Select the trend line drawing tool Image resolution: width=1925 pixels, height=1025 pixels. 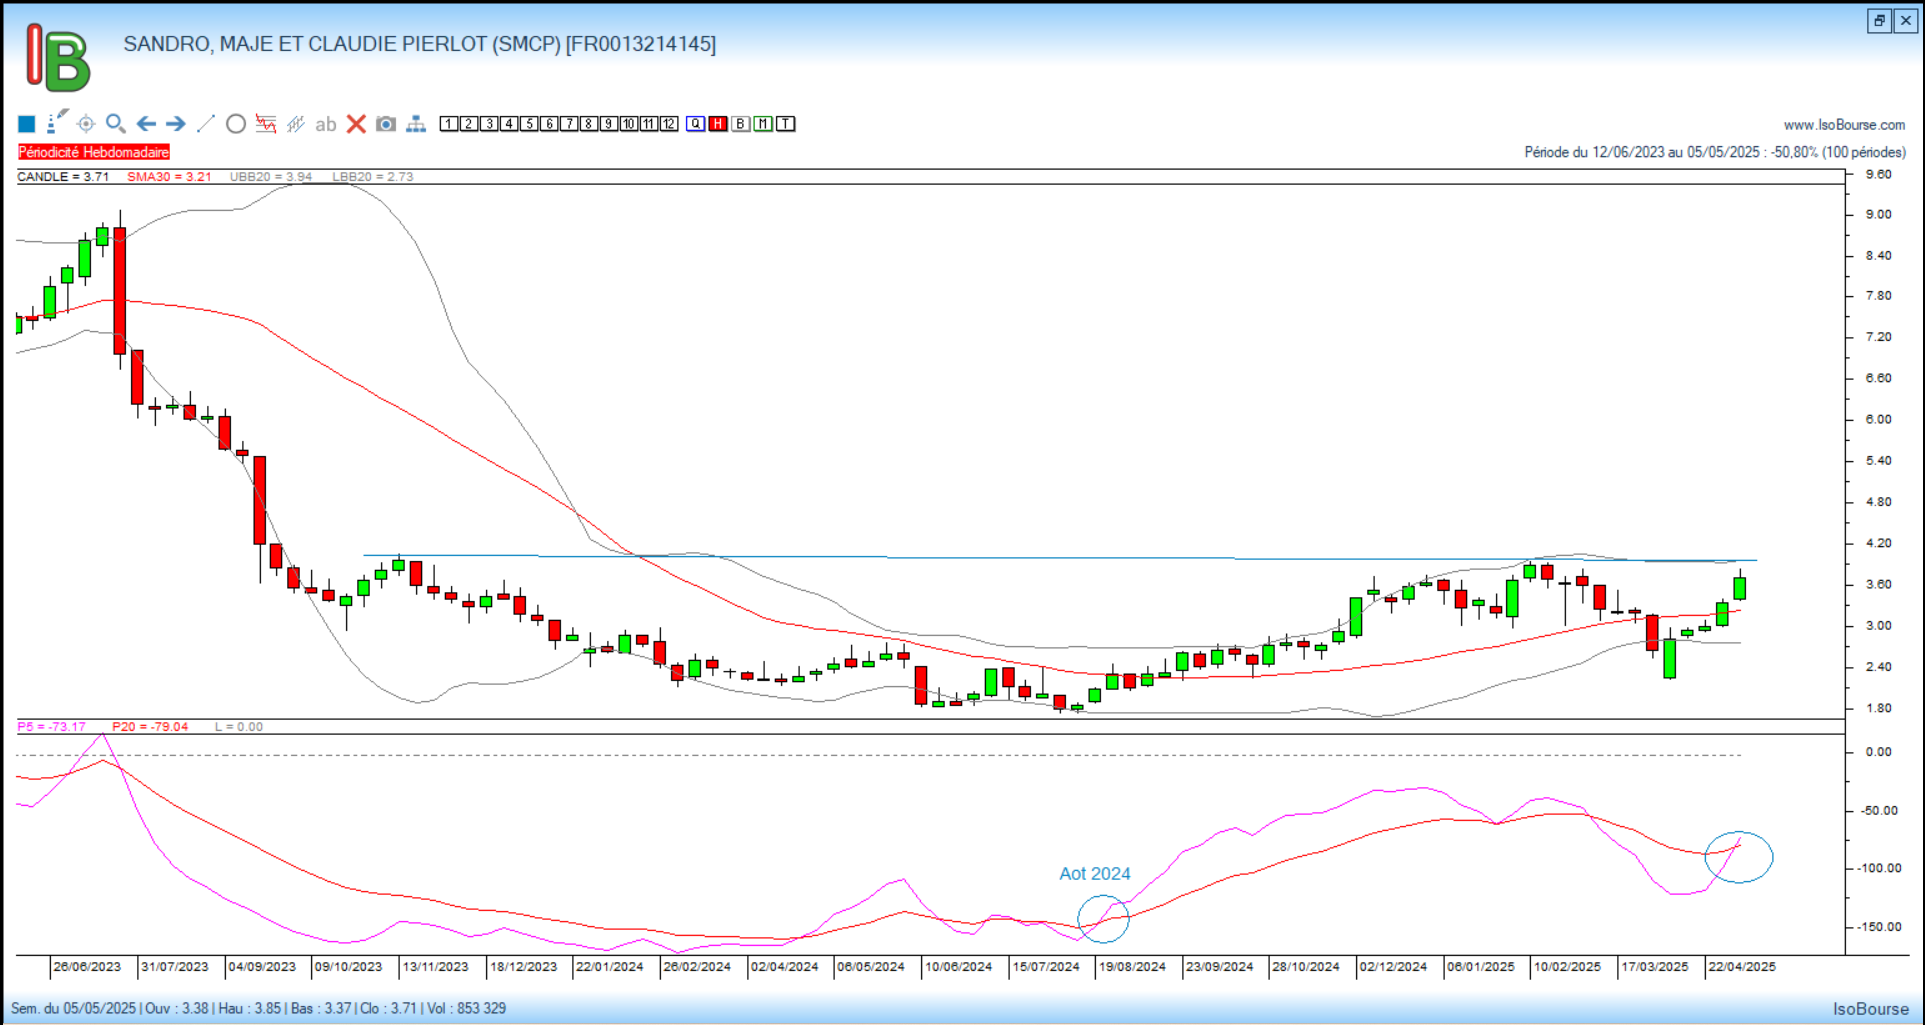click(x=206, y=124)
